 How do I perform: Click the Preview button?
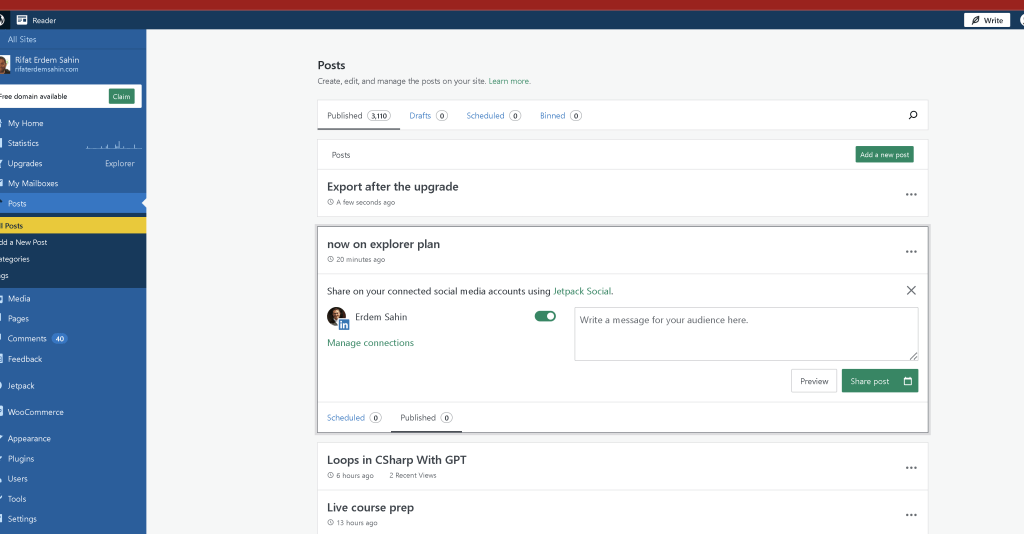pyautogui.click(x=814, y=381)
